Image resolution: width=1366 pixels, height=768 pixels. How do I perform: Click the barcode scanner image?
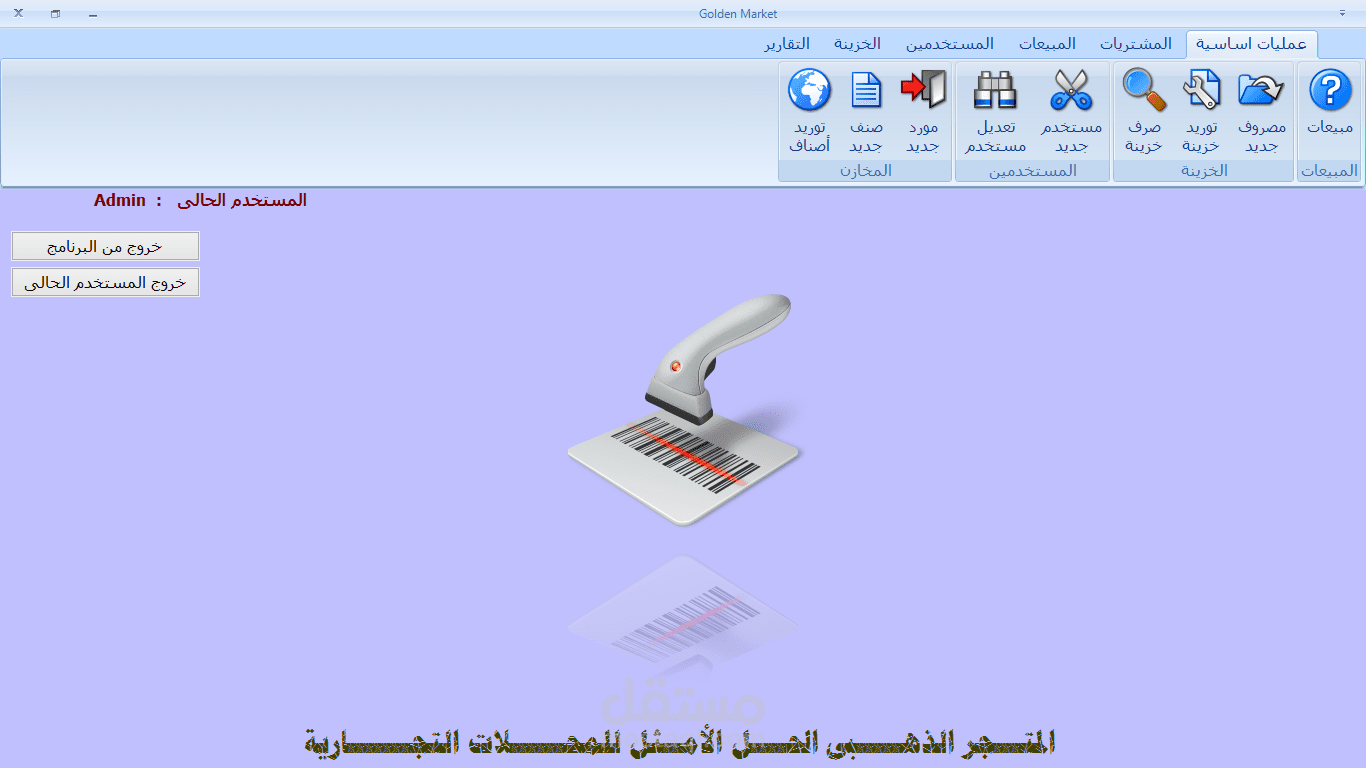pyautogui.click(x=685, y=410)
